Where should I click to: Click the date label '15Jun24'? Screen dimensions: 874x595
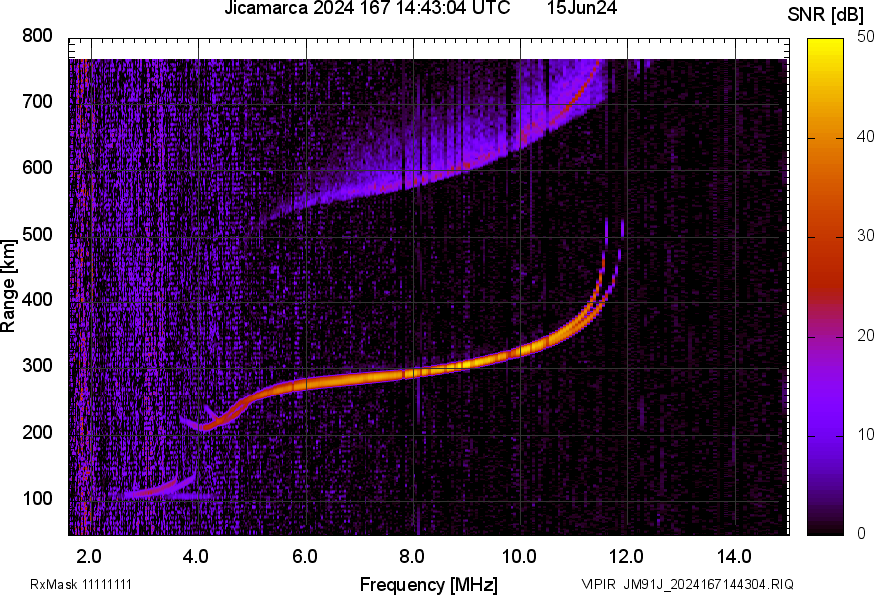[582, 8]
